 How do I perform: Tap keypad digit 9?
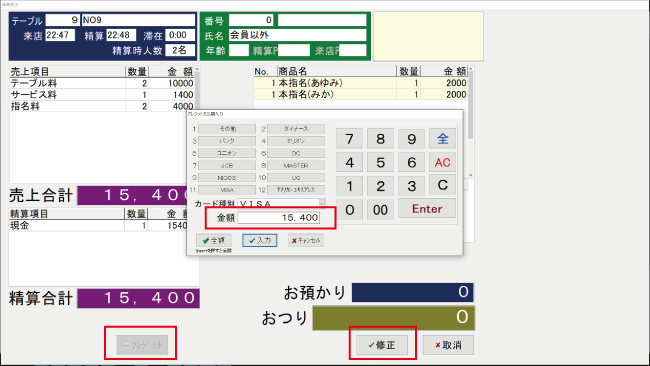(411, 138)
